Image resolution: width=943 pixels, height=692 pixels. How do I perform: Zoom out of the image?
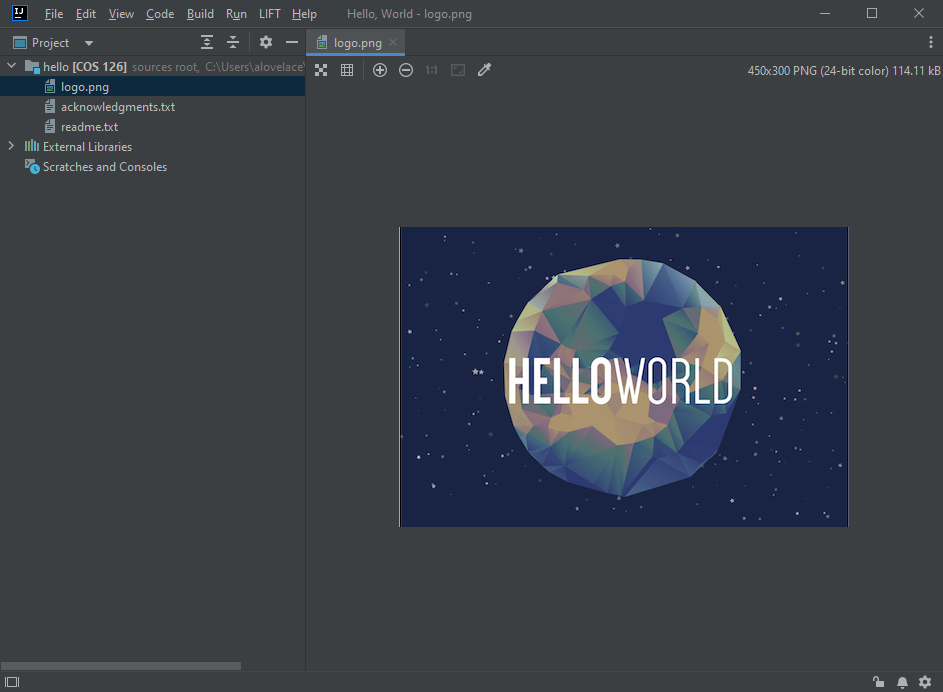[406, 70]
